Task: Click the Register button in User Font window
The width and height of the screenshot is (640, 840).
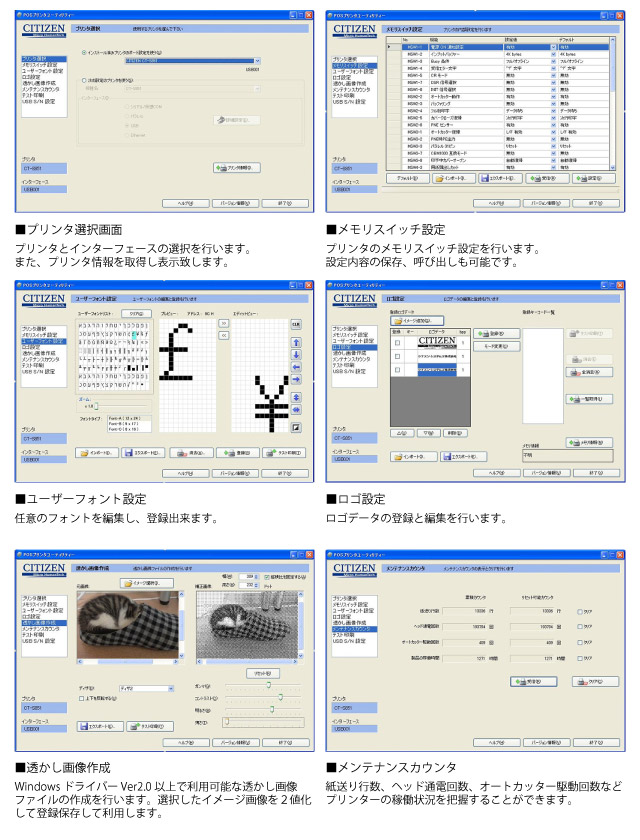Action: (x=238, y=453)
